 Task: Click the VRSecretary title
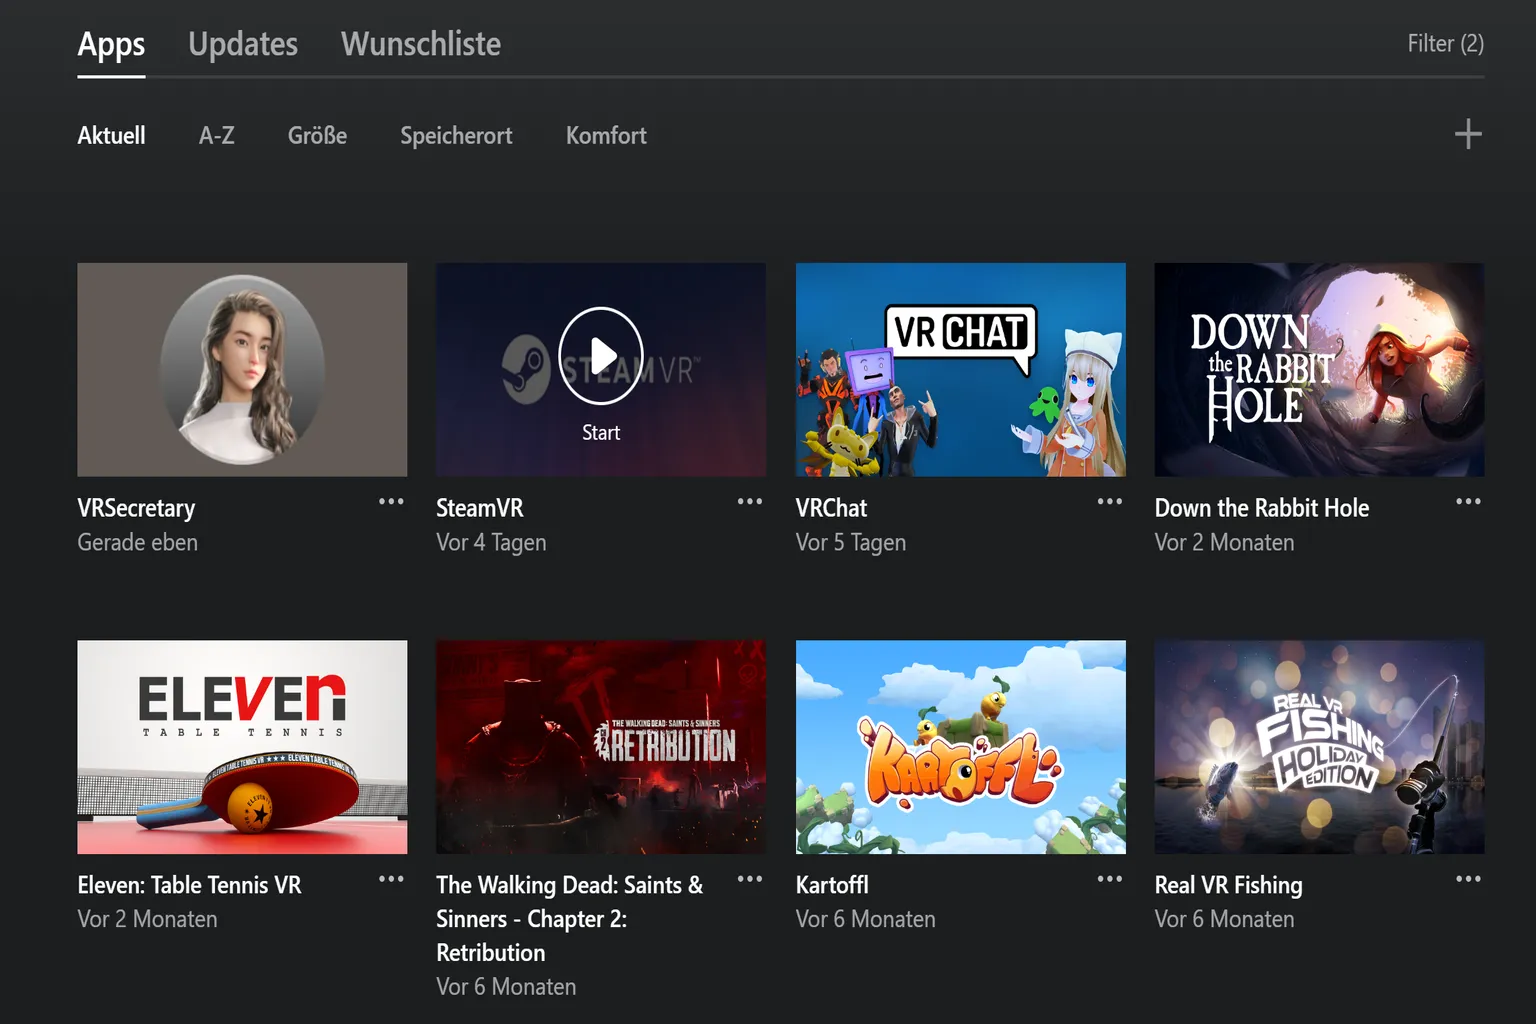tap(136, 509)
